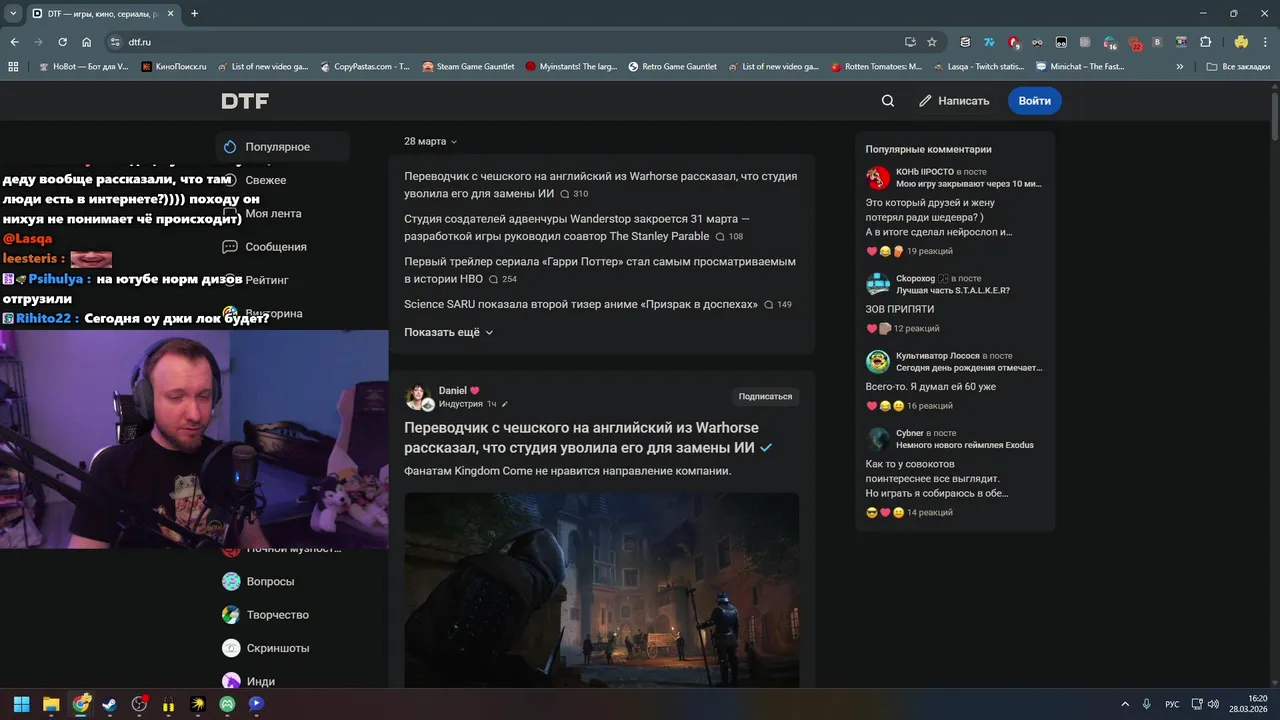The image size is (1280, 720).
Task: Open Рейтинг in the sidebar
Action: (x=267, y=280)
